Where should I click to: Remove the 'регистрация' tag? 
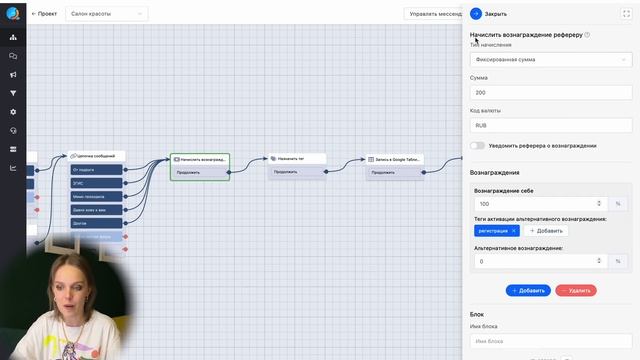[513, 231]
